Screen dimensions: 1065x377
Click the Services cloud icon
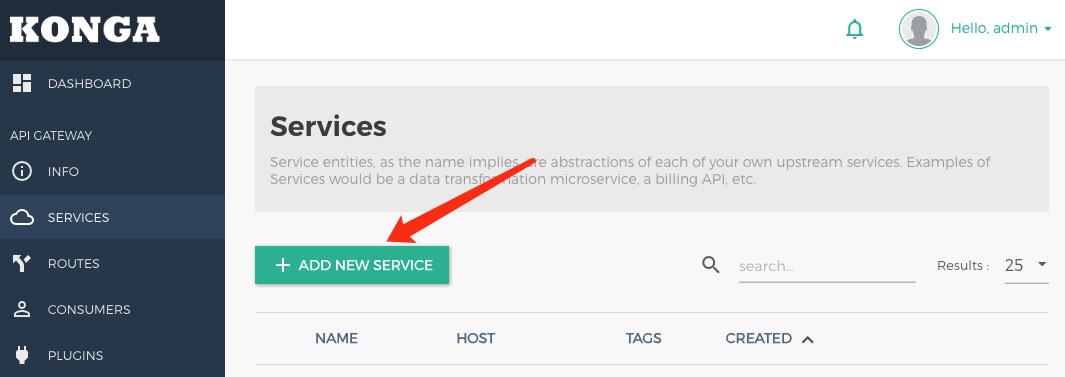(x=22, y=217)
